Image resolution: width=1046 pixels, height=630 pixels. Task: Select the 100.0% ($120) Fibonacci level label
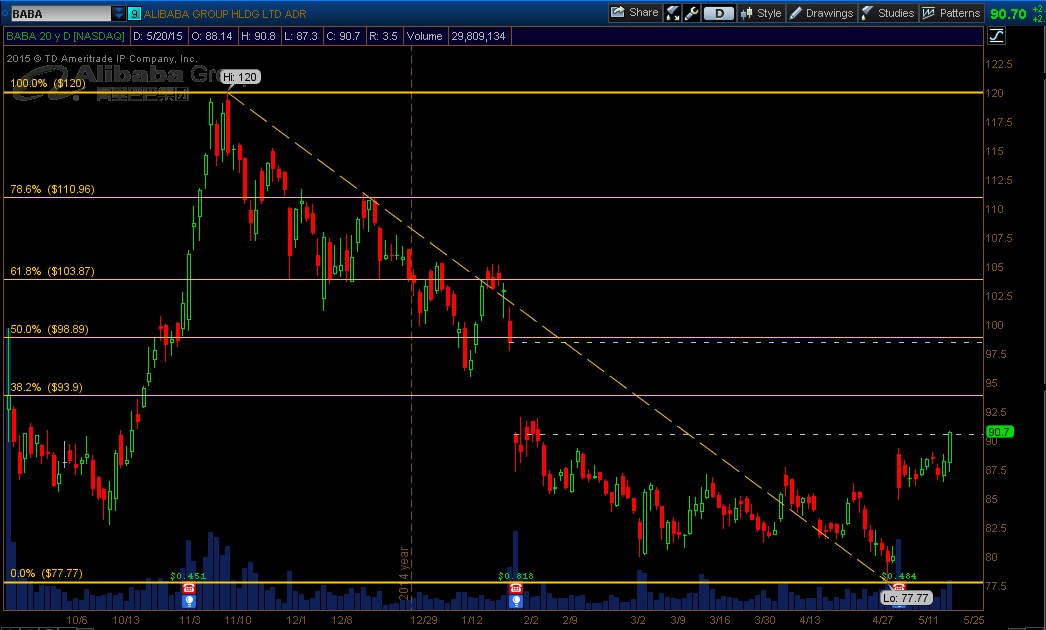click(48, 83)
